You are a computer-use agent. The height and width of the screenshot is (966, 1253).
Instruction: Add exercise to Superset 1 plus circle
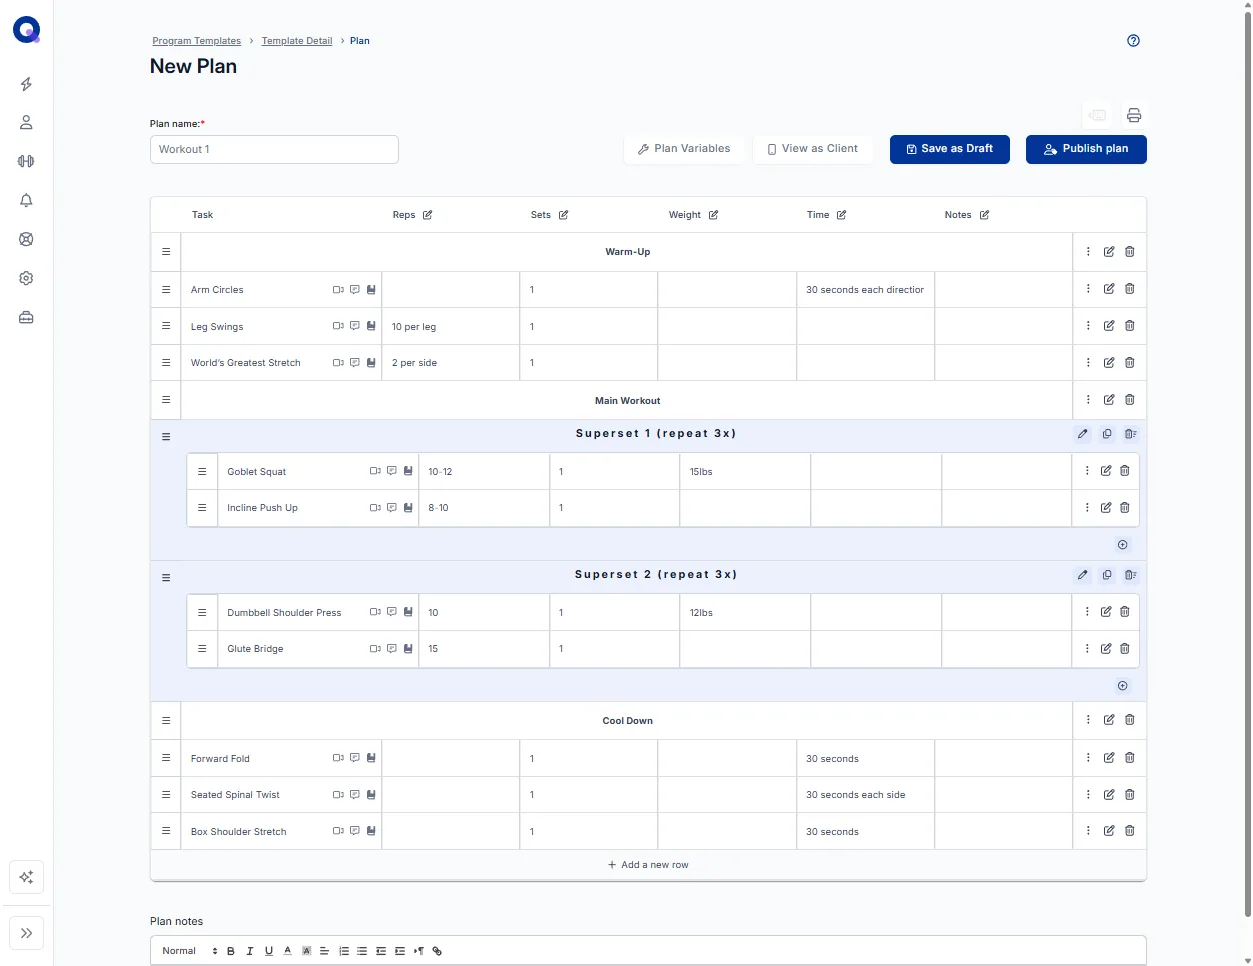(1122, 545)
